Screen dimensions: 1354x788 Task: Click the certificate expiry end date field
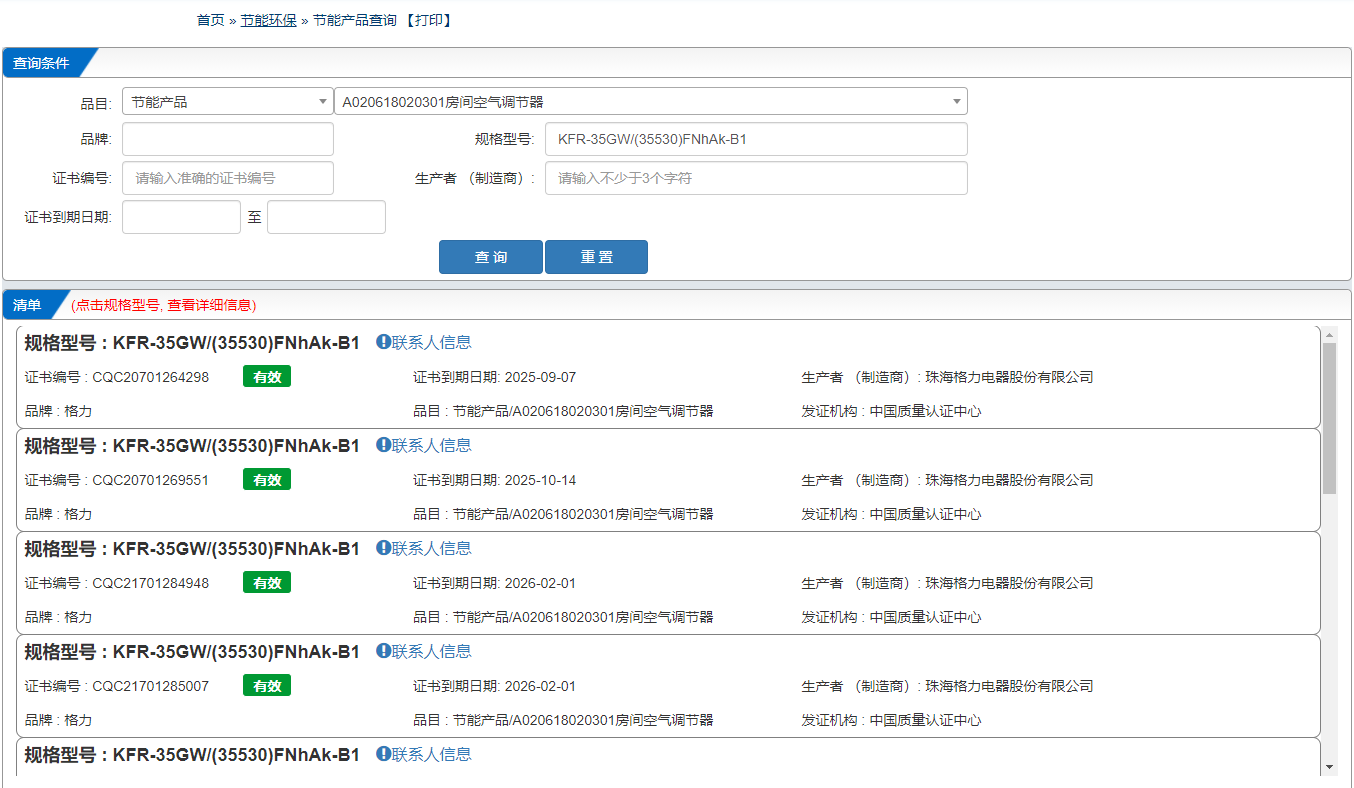326,217
